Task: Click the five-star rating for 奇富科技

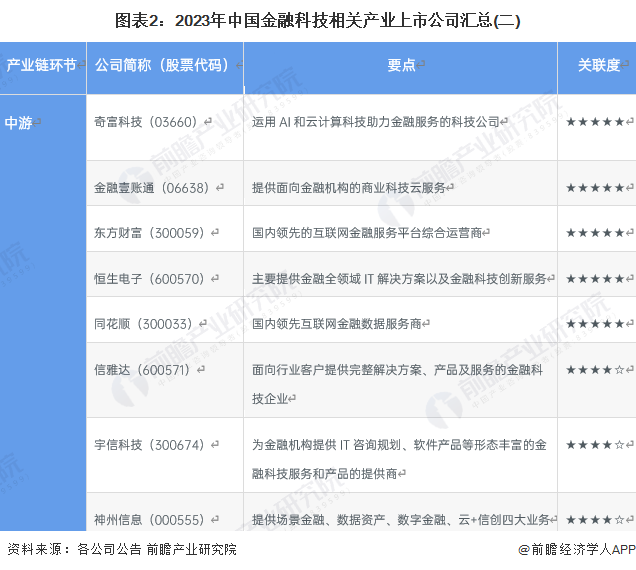Action: click(596, 122)
